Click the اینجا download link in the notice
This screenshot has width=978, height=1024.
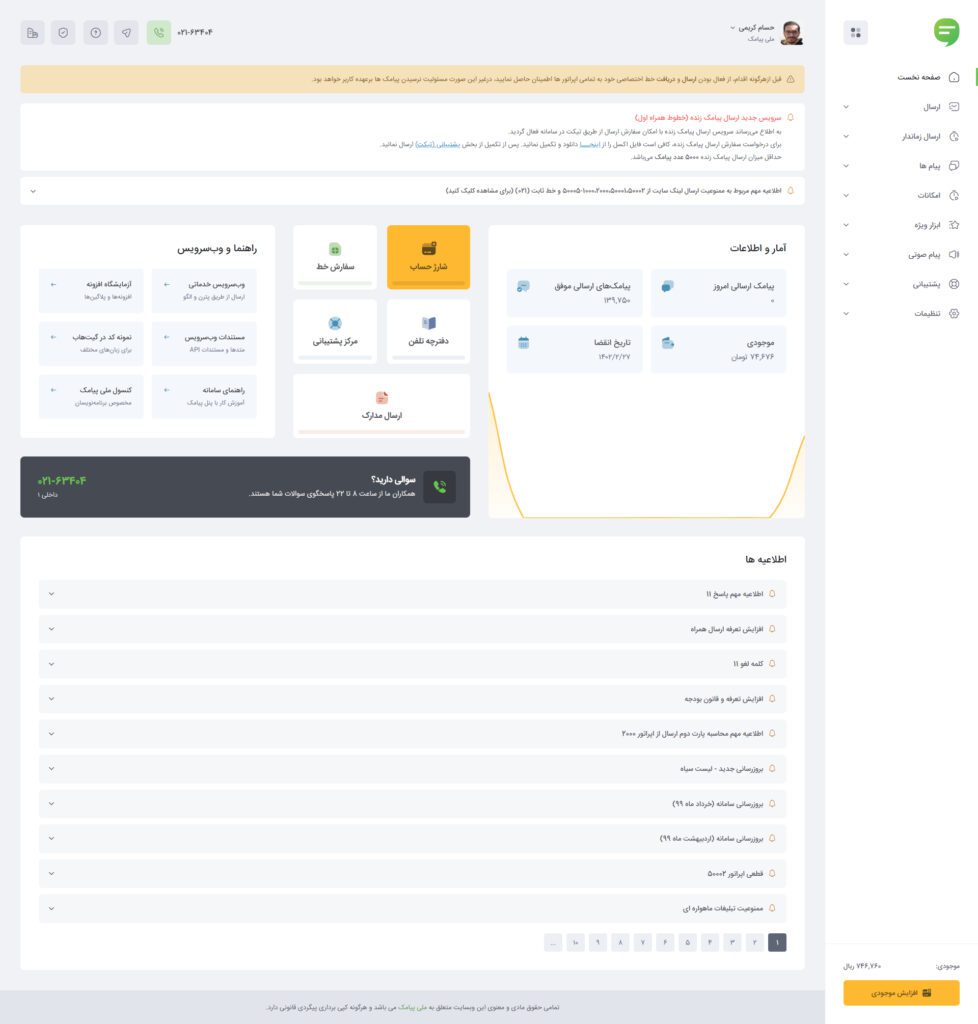click(590, 144)
